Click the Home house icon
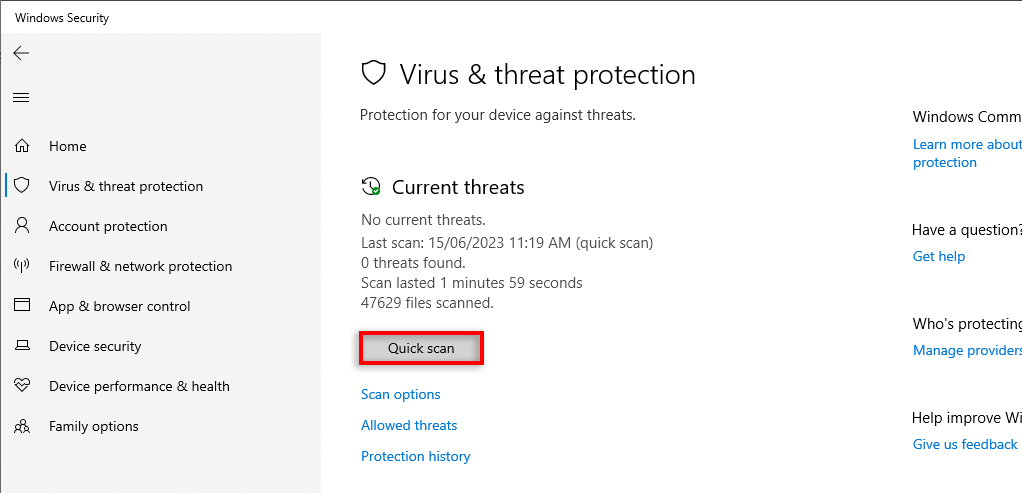Viewport: 1022px width, 493px height. coord(21,146)
